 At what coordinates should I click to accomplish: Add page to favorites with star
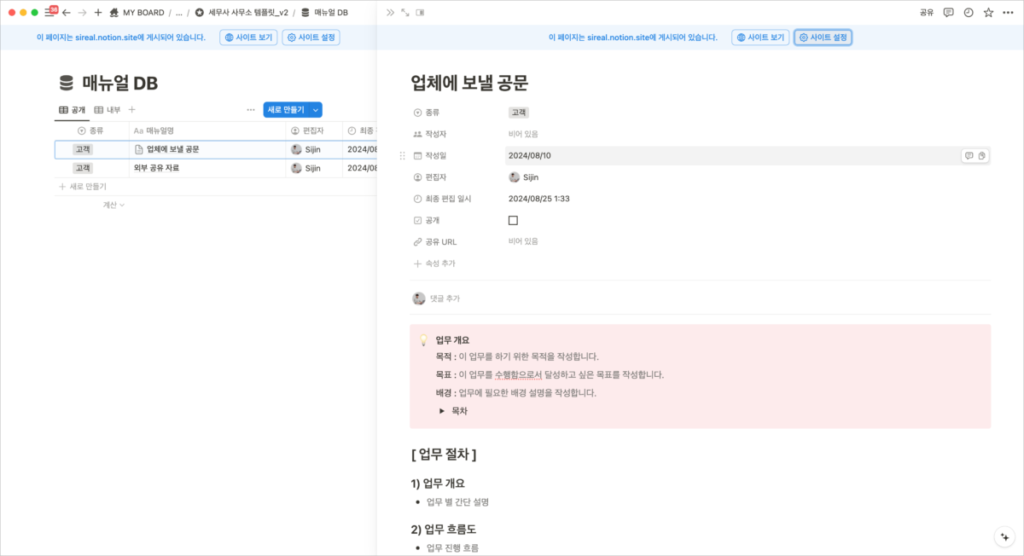[x=989, y=12]
